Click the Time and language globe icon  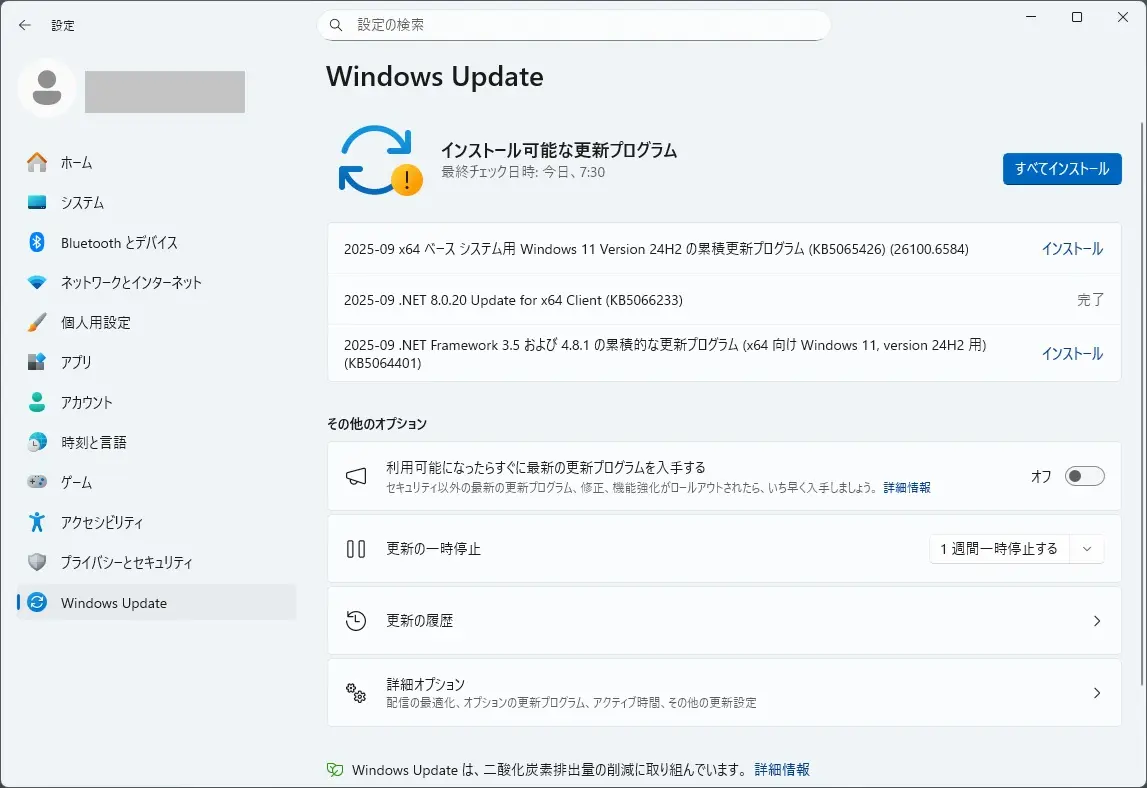37,442
